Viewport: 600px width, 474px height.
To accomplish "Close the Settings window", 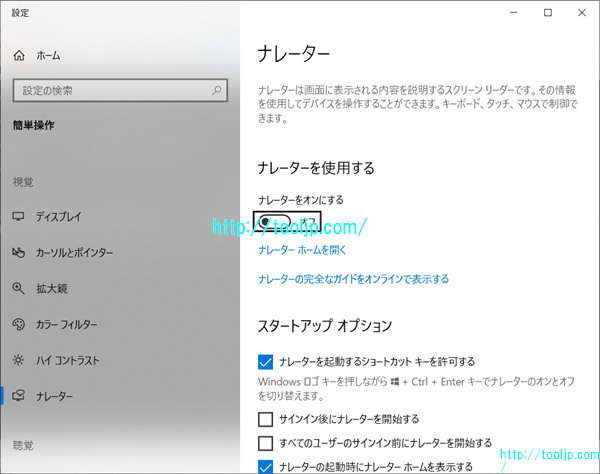I will tap(582, 13).
